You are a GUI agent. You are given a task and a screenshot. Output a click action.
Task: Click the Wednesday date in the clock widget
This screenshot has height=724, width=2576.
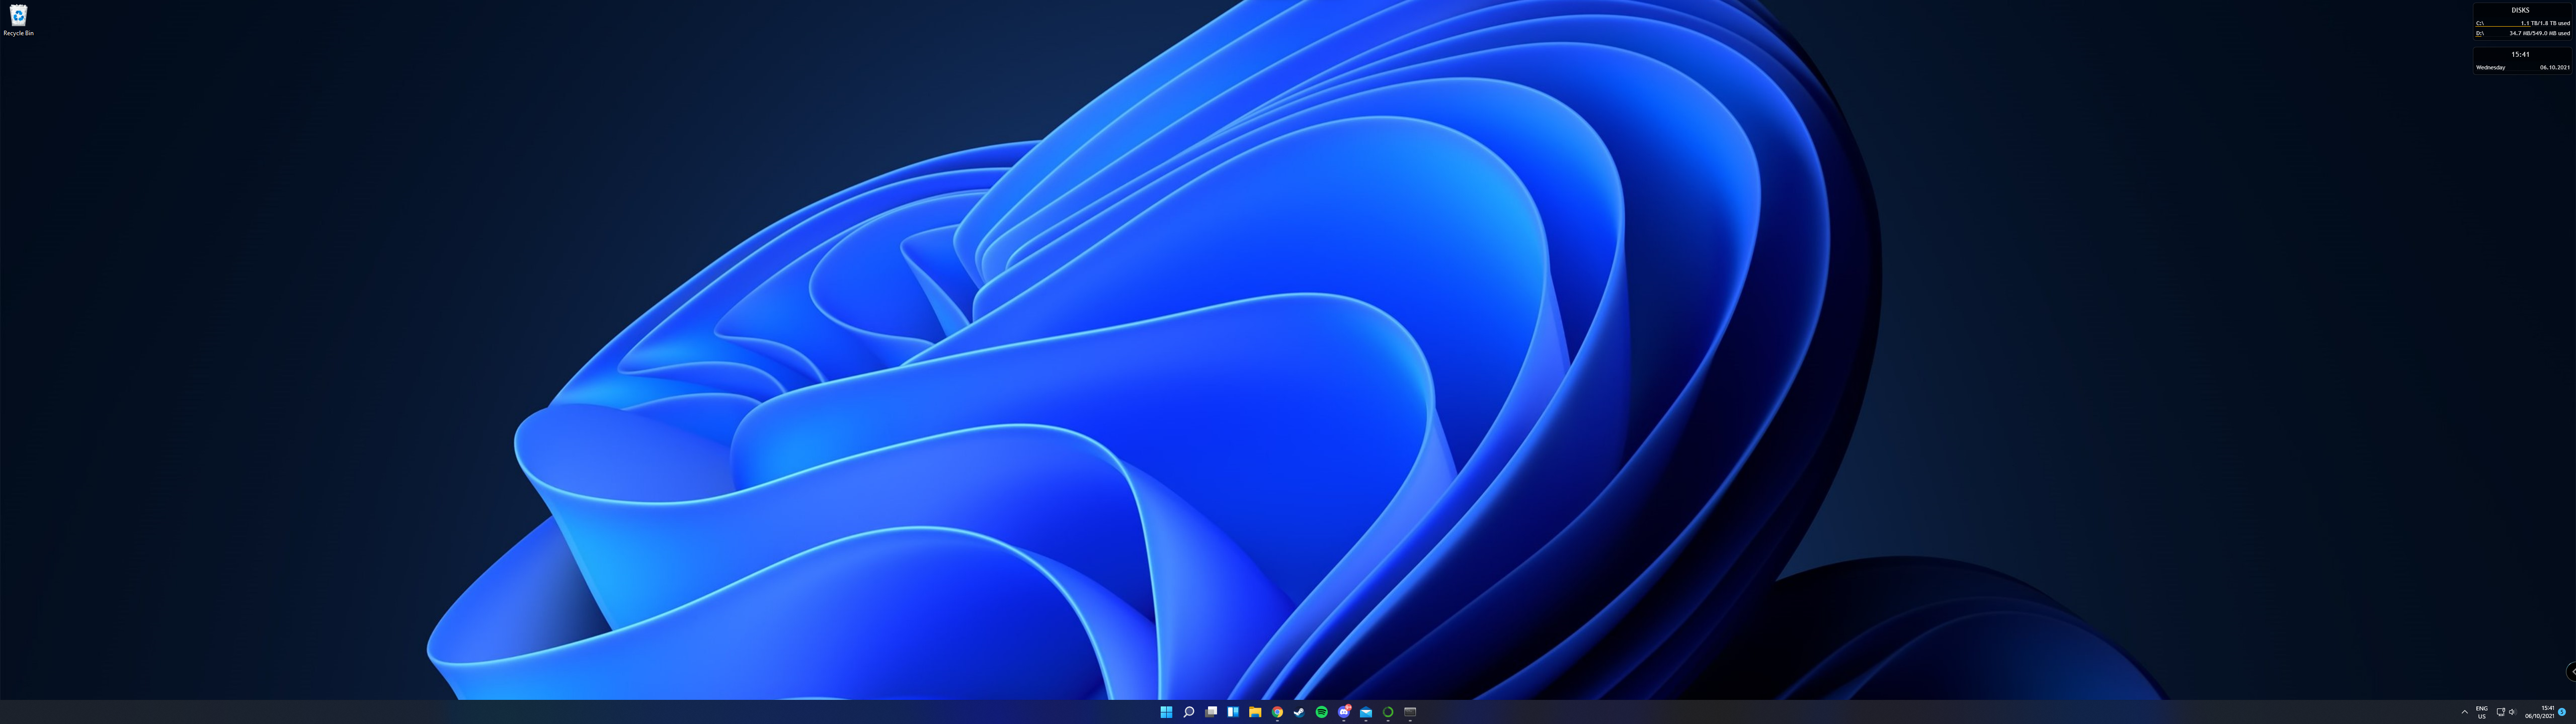(x=2491, y=67)
